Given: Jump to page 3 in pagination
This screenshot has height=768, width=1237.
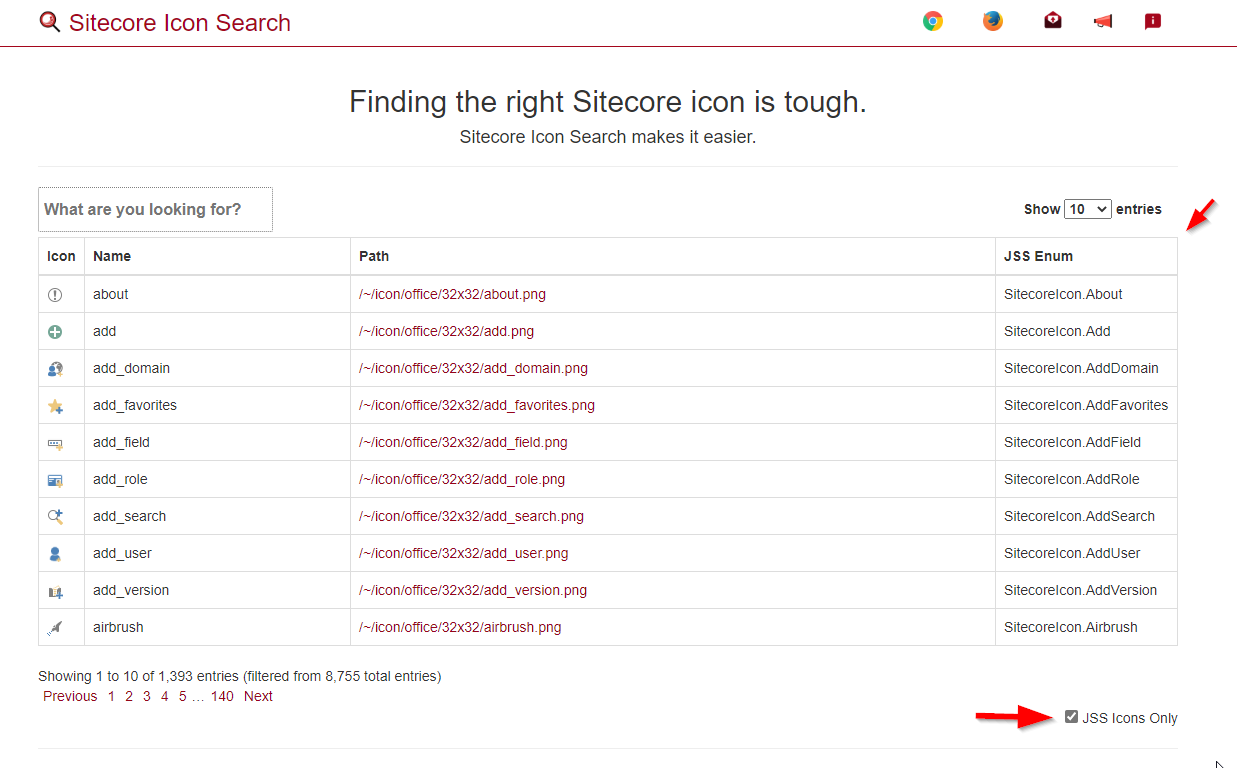Looking at the screenshot, I should (x=147, y=696).
